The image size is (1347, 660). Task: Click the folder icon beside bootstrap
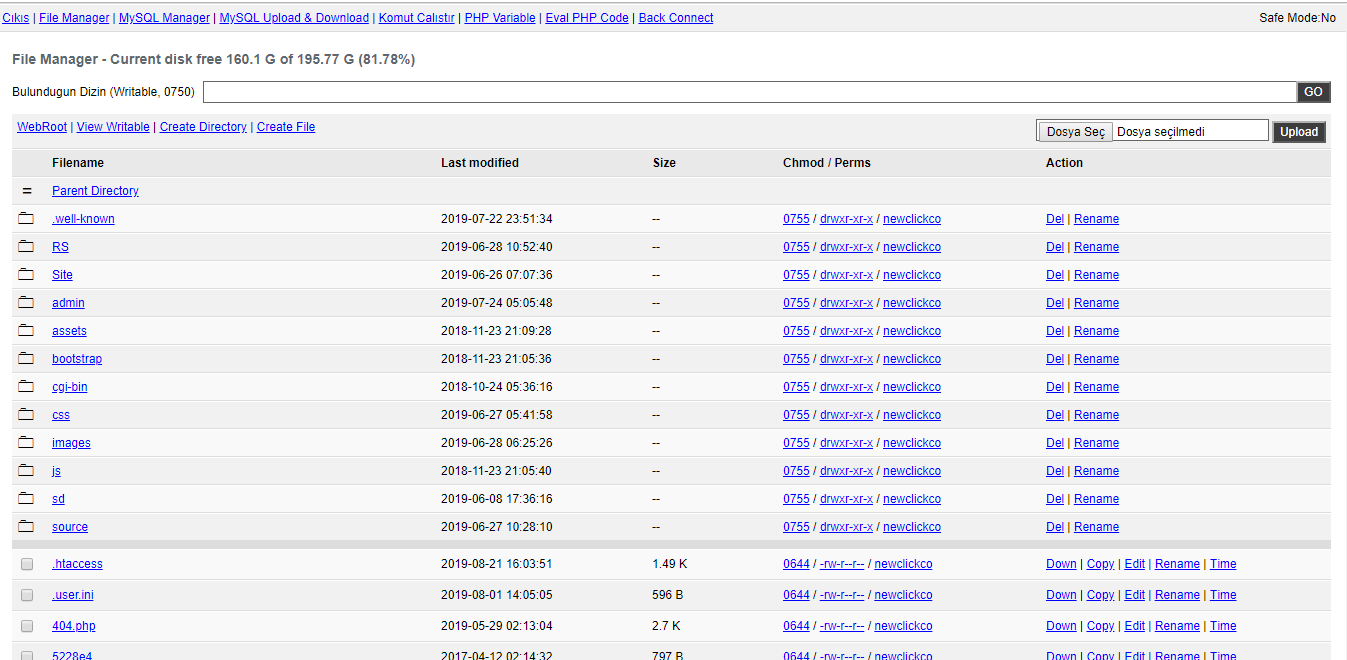pos(26,359)
